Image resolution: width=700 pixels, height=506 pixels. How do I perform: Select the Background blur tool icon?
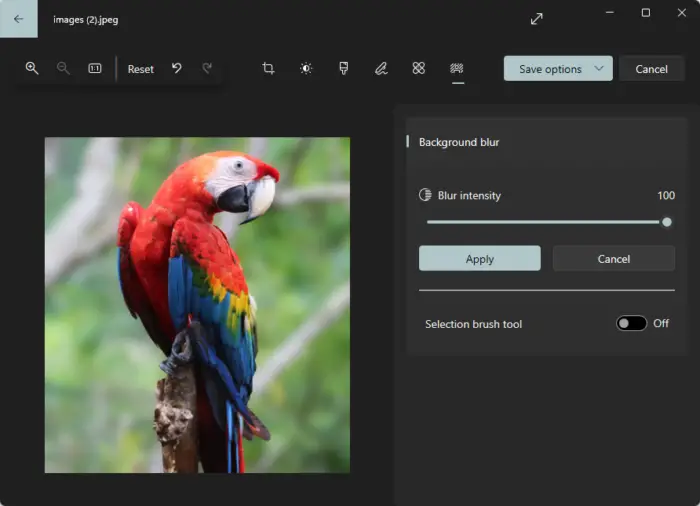457,68
